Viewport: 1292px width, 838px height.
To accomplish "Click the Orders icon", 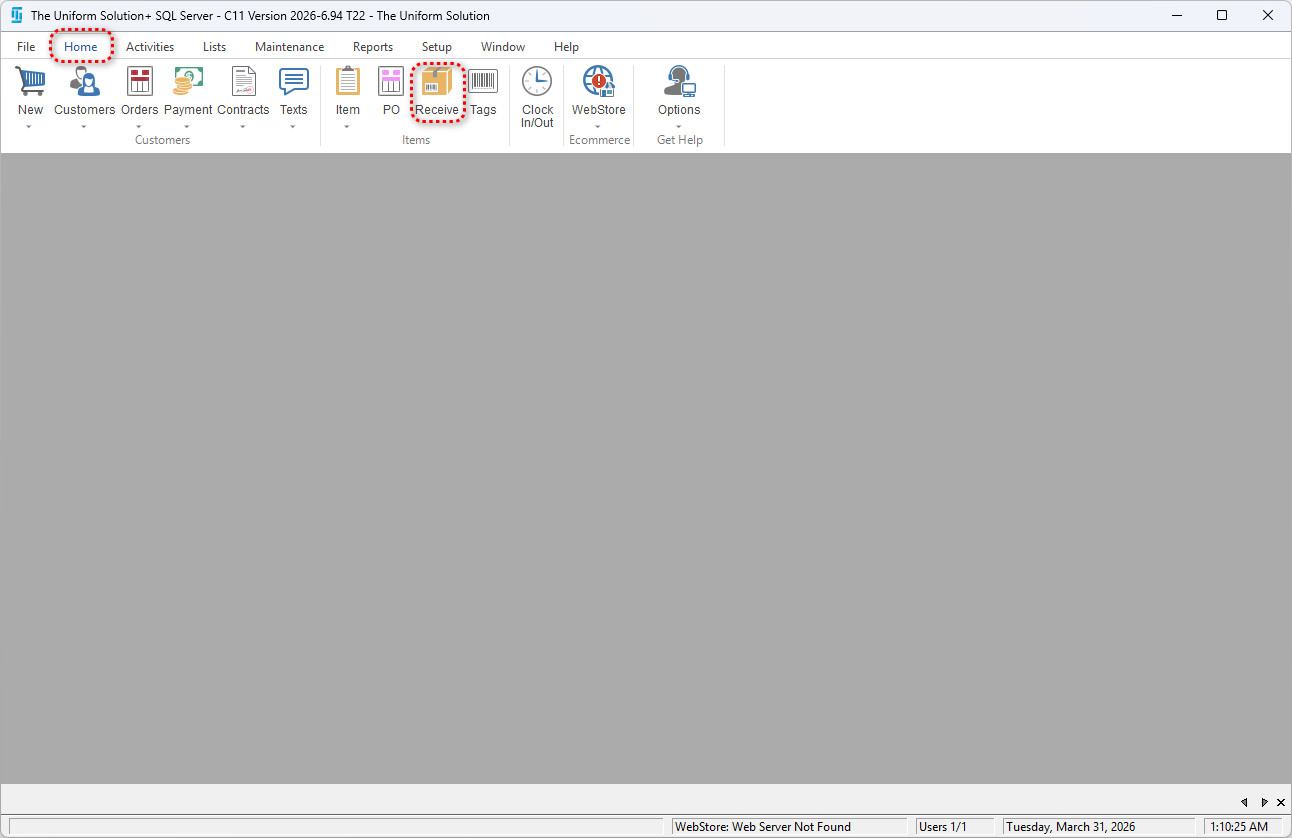I will 140,82.
